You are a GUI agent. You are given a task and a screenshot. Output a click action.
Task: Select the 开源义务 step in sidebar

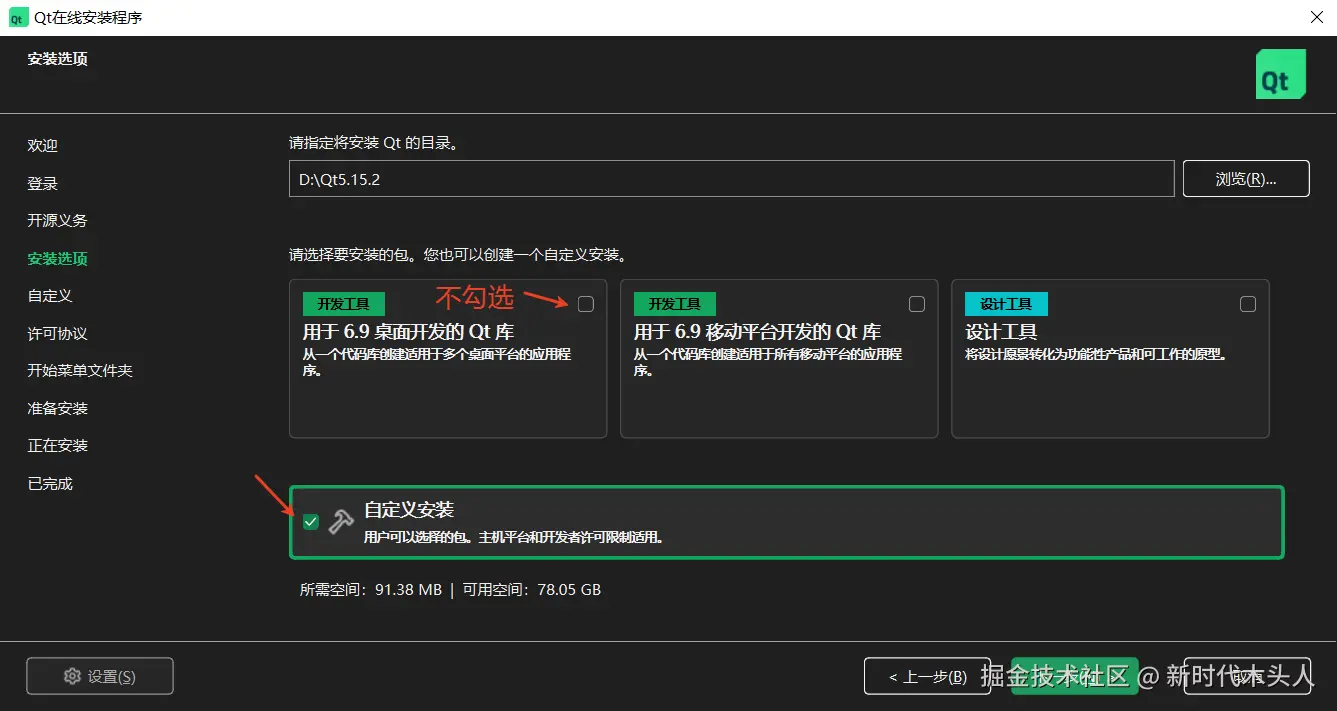coord(57,220)
